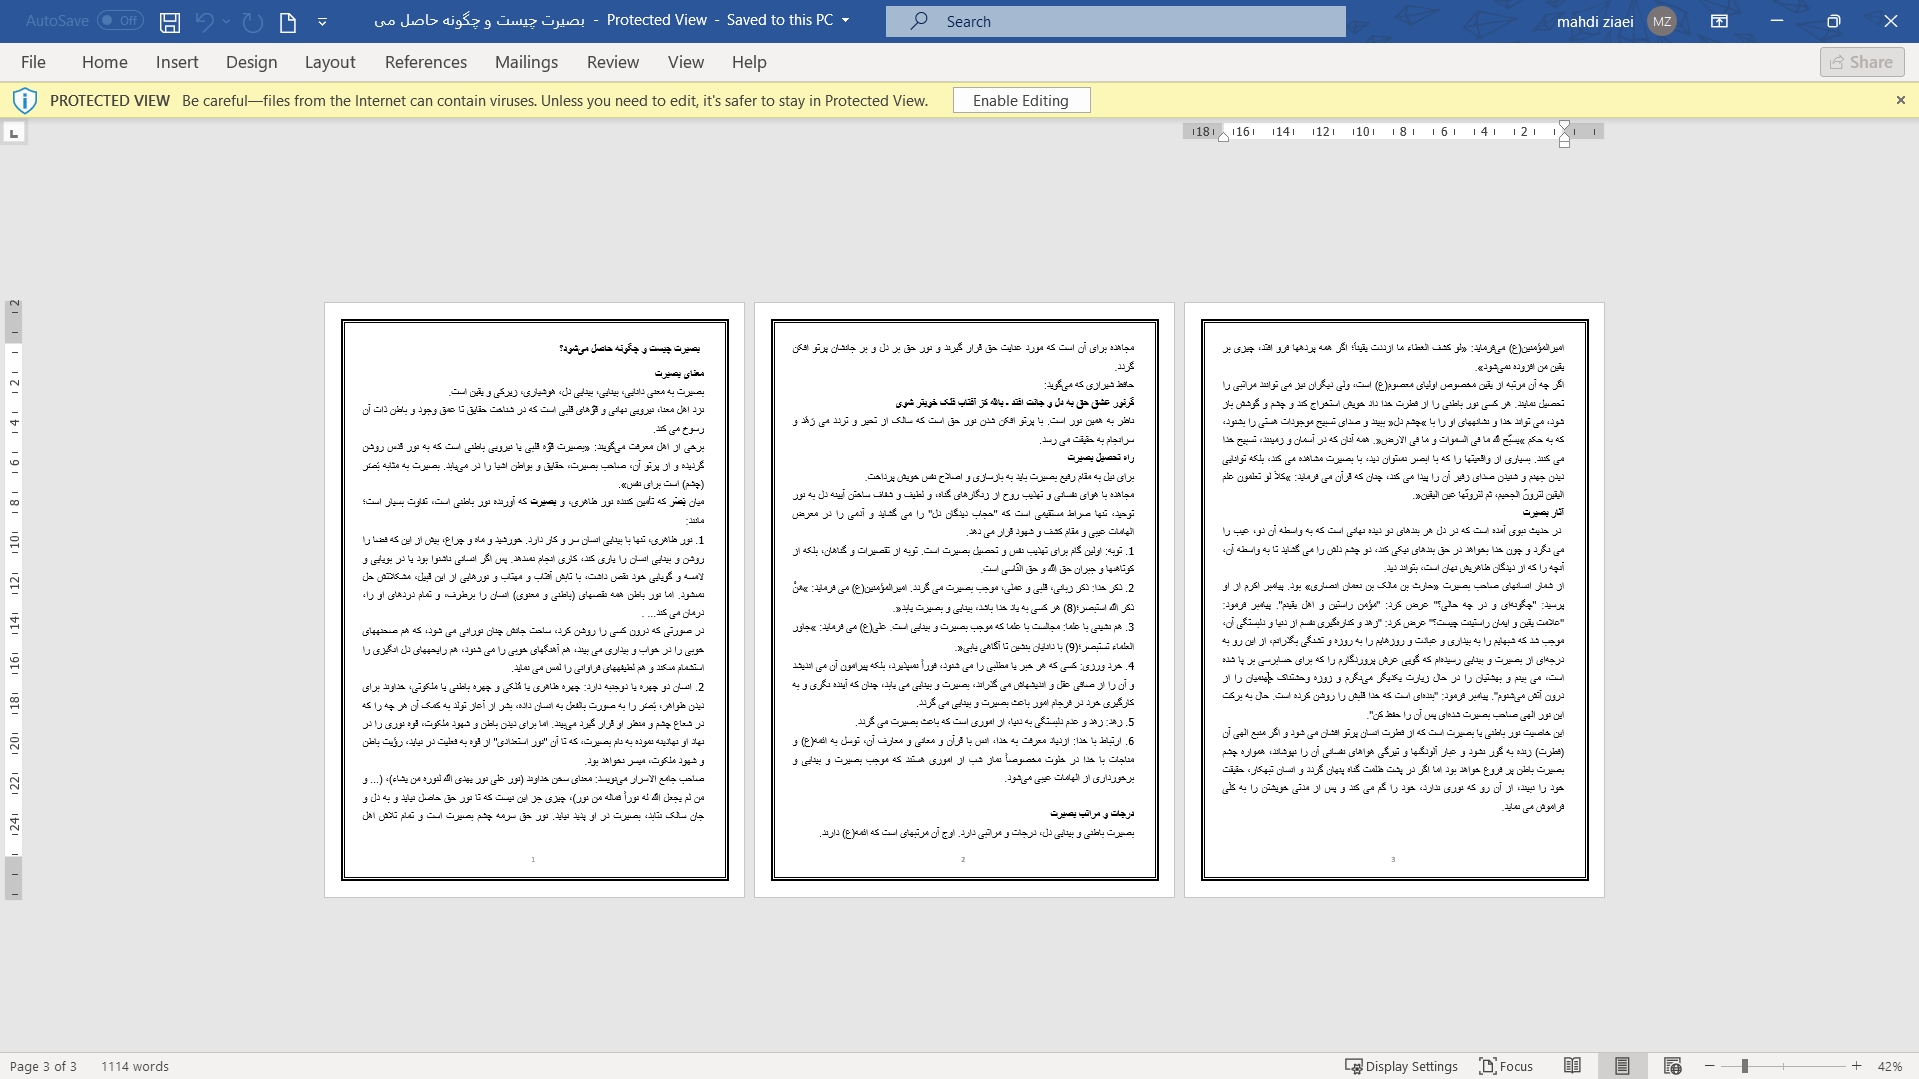
Task: Switch to the Insert tab
Action: pyautogui.click(x=177, y=62)
